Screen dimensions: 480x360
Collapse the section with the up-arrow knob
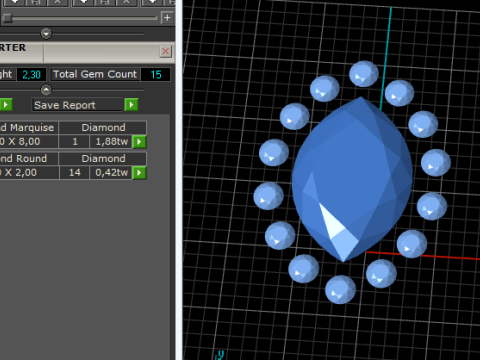[x=46, y=90]
